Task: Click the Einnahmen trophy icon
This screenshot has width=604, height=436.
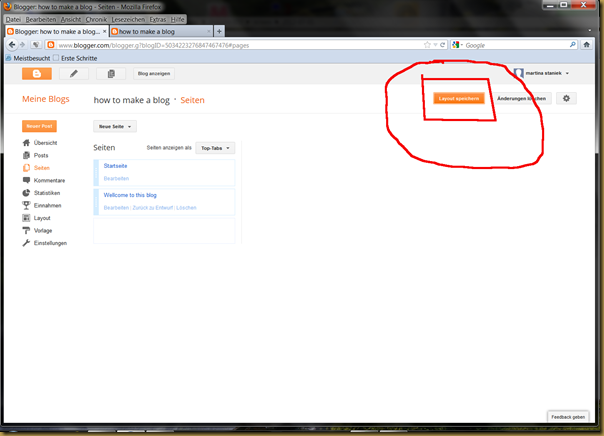Action: 26,205
